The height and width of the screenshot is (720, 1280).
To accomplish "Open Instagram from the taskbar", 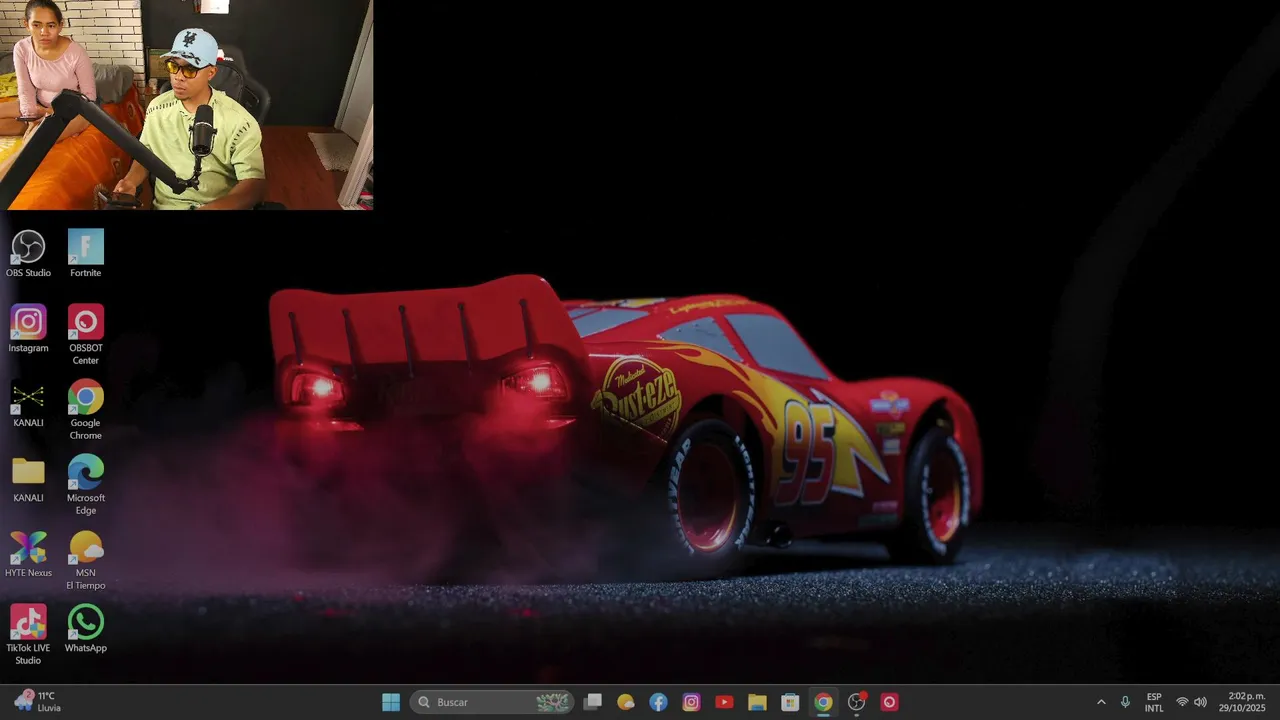I will (691, 702).
